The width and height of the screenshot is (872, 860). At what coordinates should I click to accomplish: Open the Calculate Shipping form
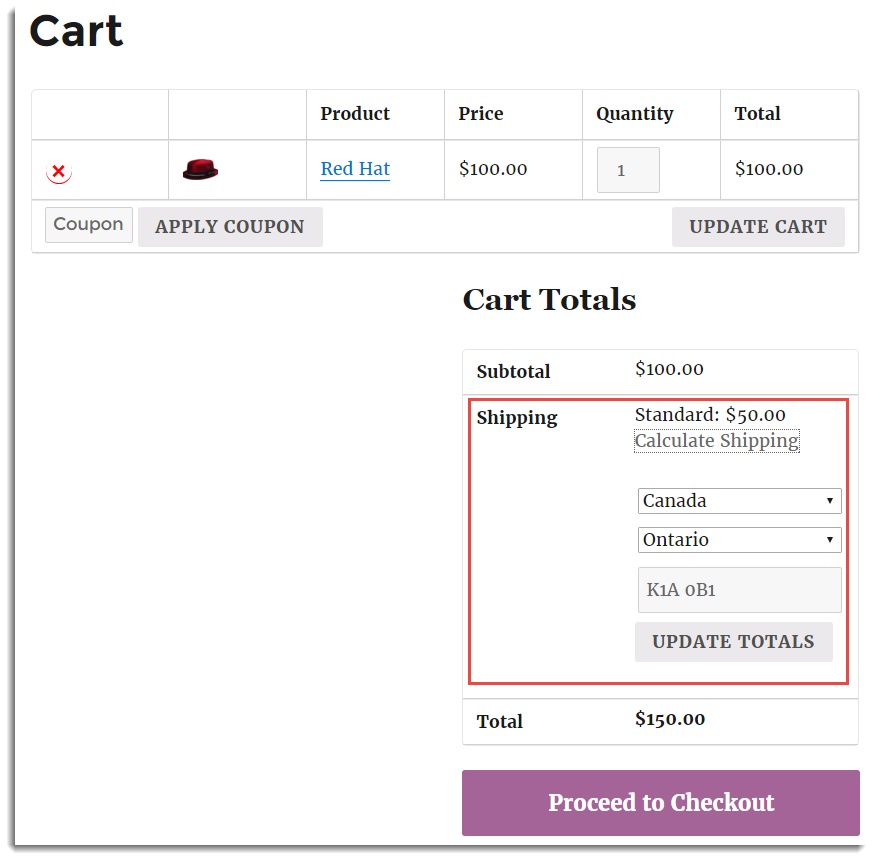pos(716,440)
